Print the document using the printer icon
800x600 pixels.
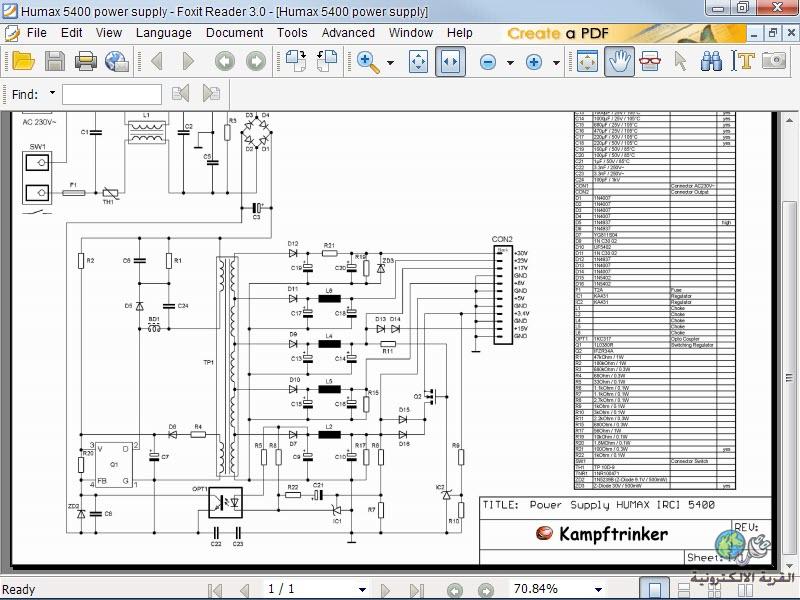(x=86, y=61)
